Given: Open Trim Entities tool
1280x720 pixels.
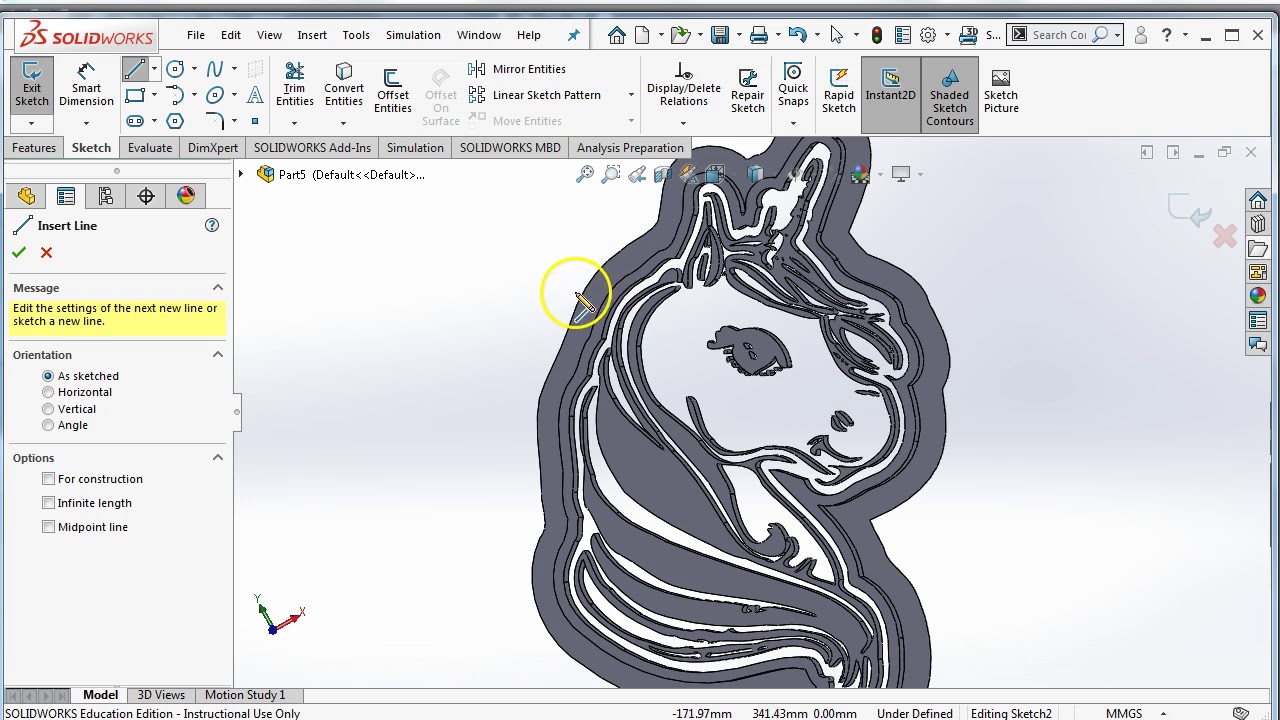Looking at the screenshot, I should click(294, 85).
